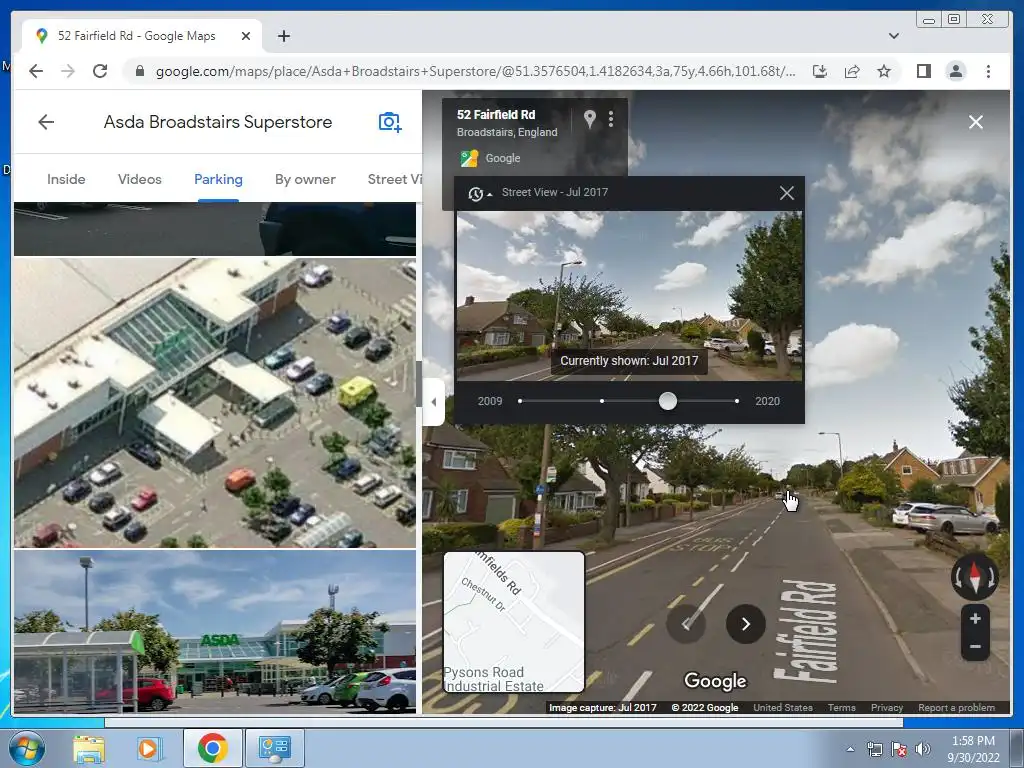Add a photo with camera plus icon
Viewport: 1024px width, 768px height.
pos(390,122)
